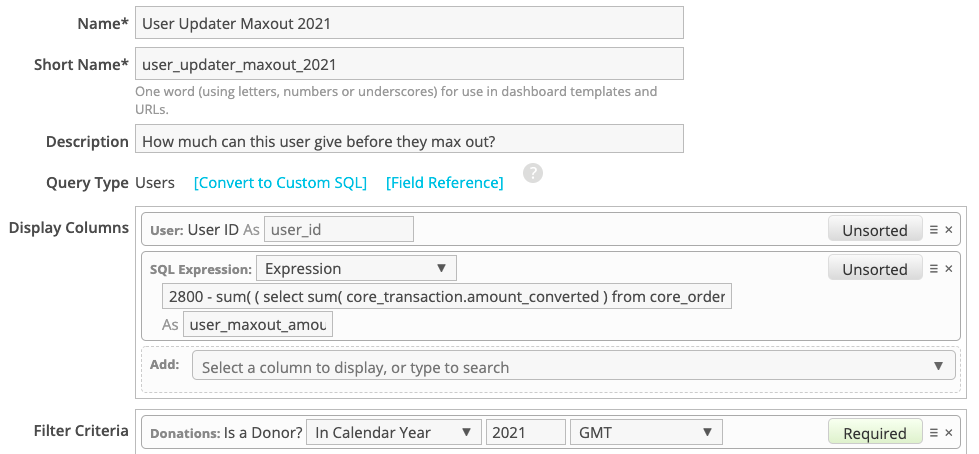
Task: Open the GMT timezone dropdown
Action: tap(646, 432)
